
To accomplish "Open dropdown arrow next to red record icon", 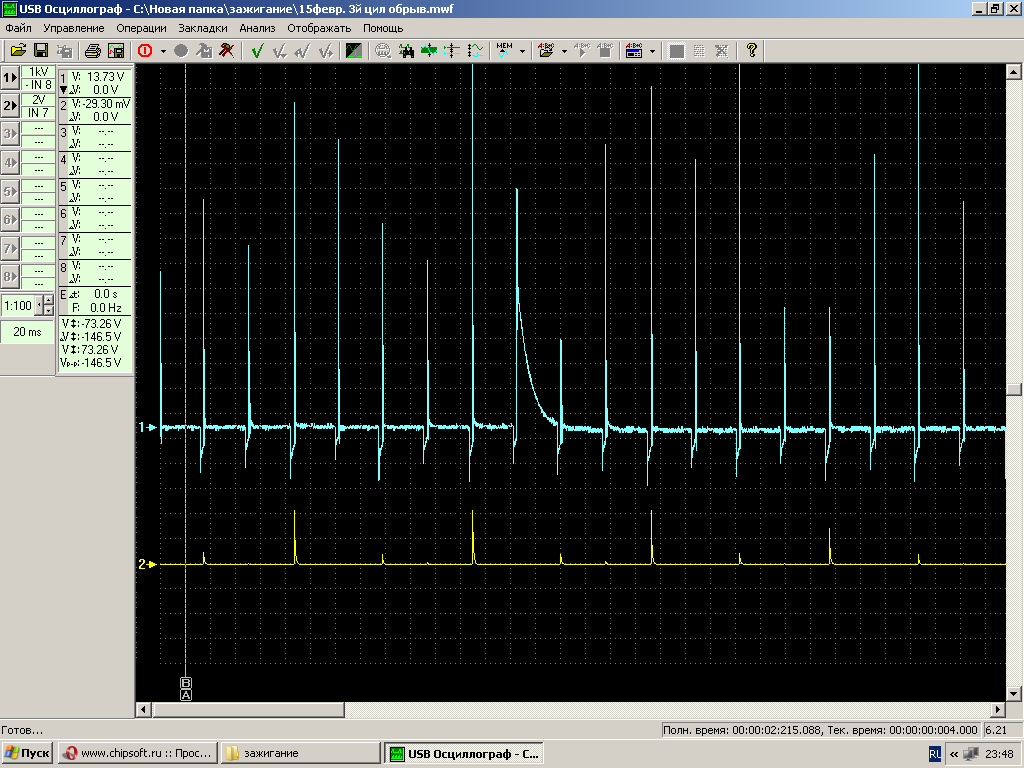I will [x=162, y=50].
